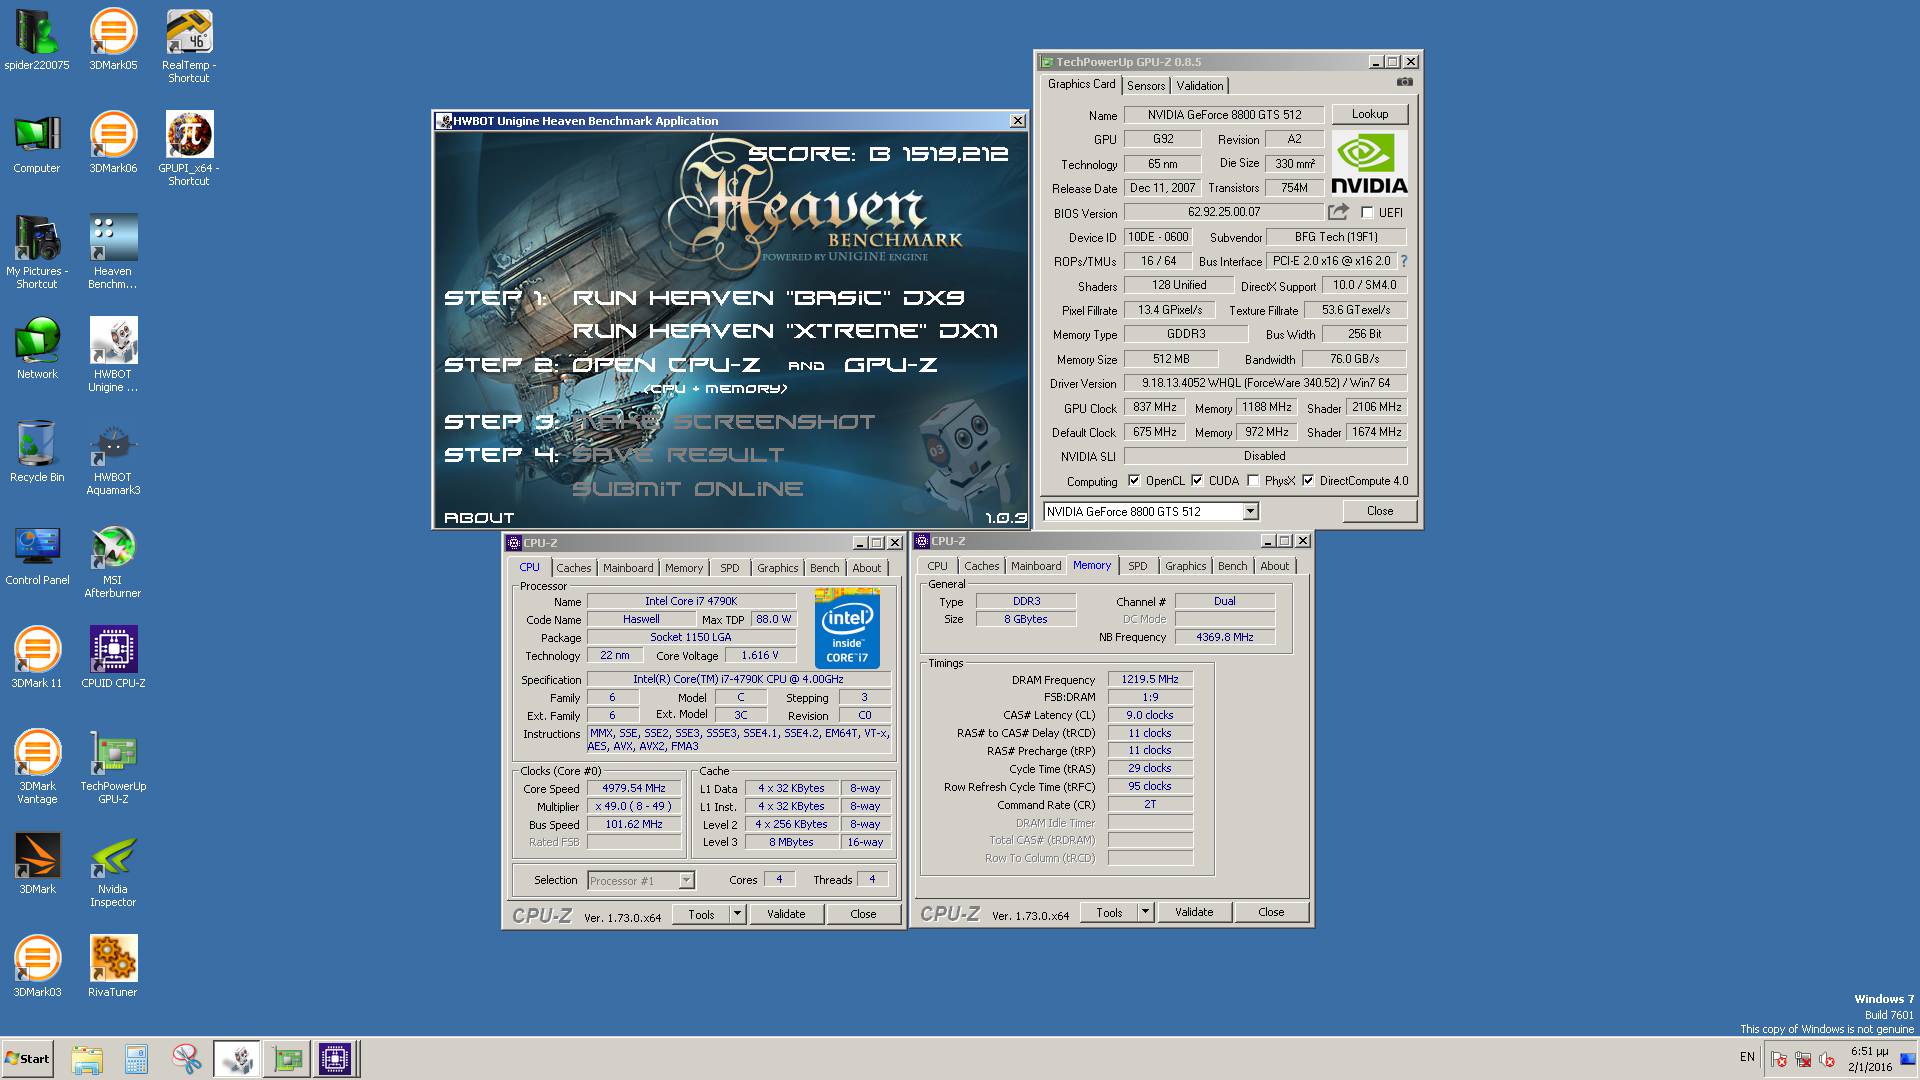Expand Tools dropdown arrow in CPU tab window
Viewport: 1920px width, 1080px height.
click(x=738, y=913)
